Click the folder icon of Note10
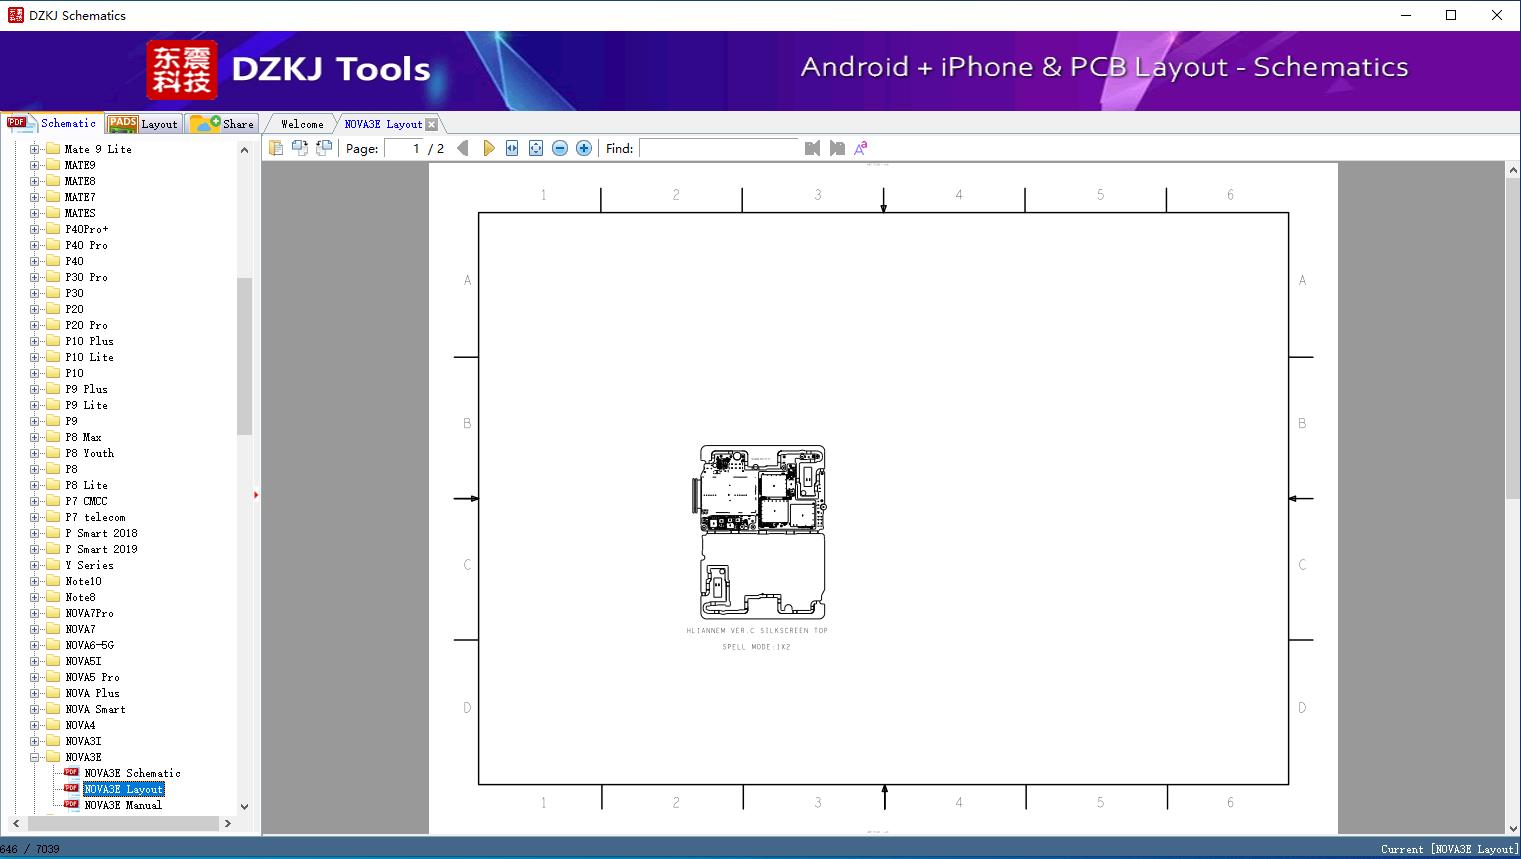 pyautogui.click(x=53, y=581)
